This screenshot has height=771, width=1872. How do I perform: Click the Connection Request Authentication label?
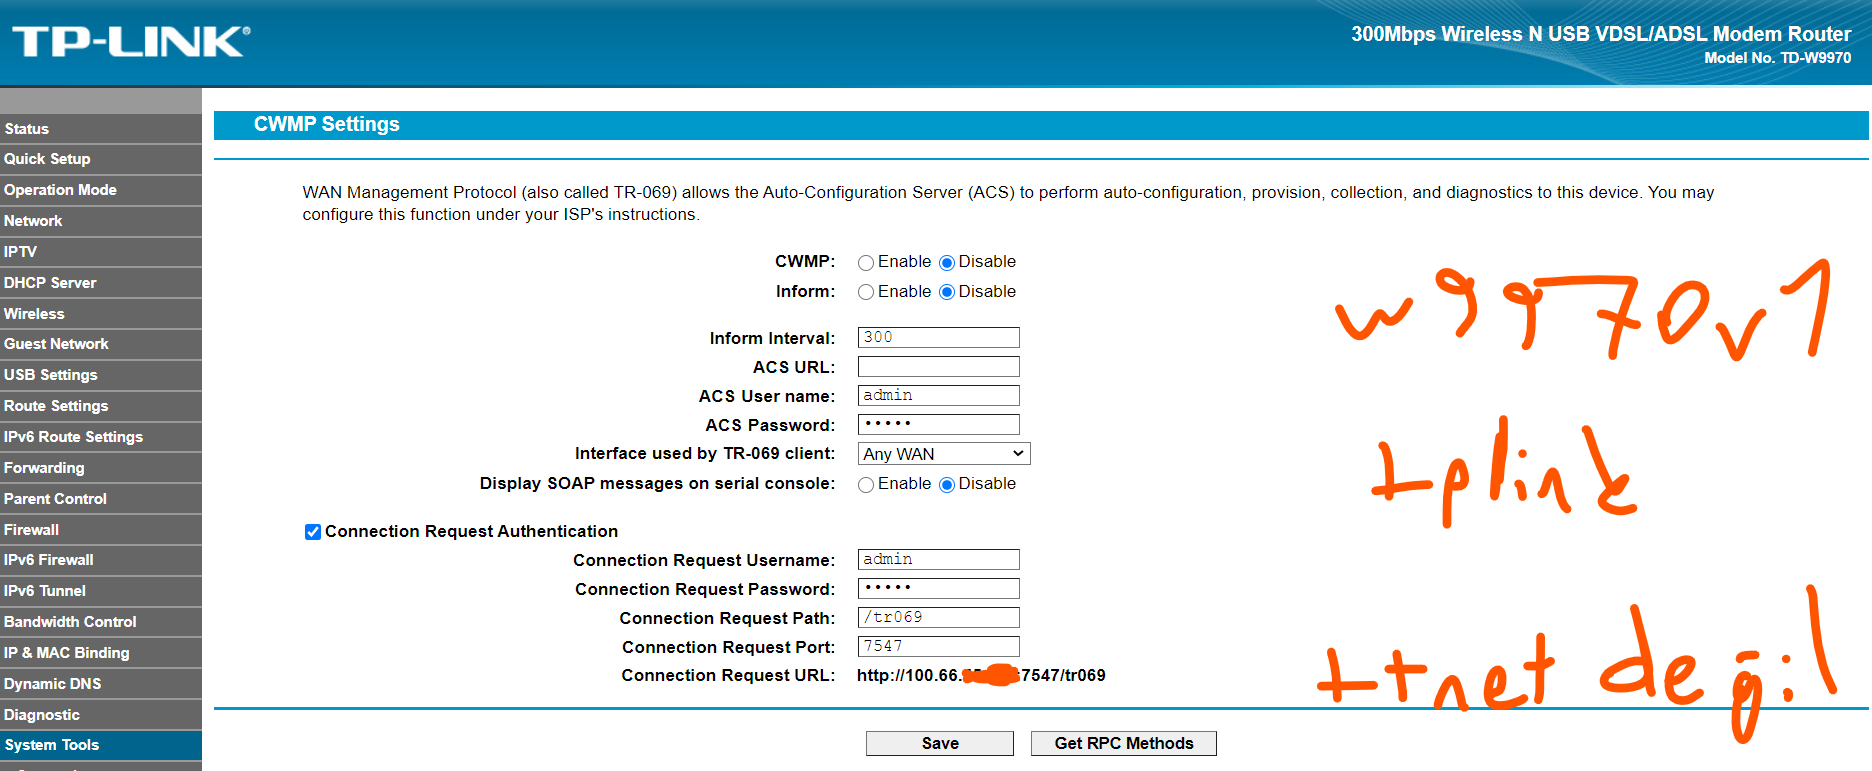pos(471,532)
